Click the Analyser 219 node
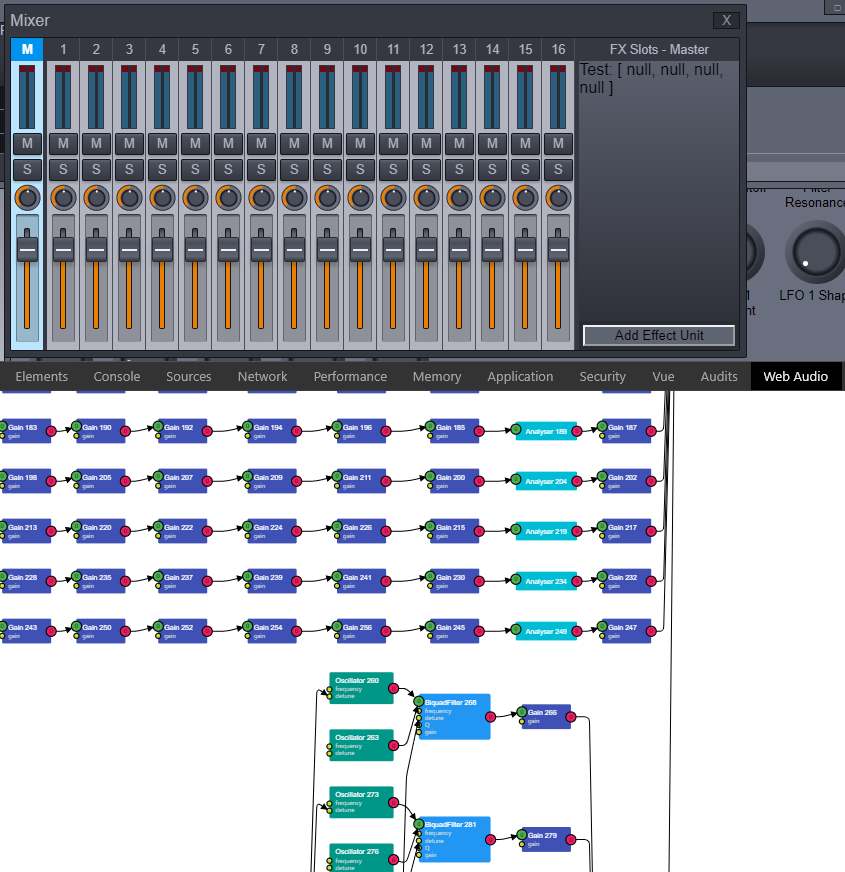Screen dimensions: 845x872 tap(546, 531)
